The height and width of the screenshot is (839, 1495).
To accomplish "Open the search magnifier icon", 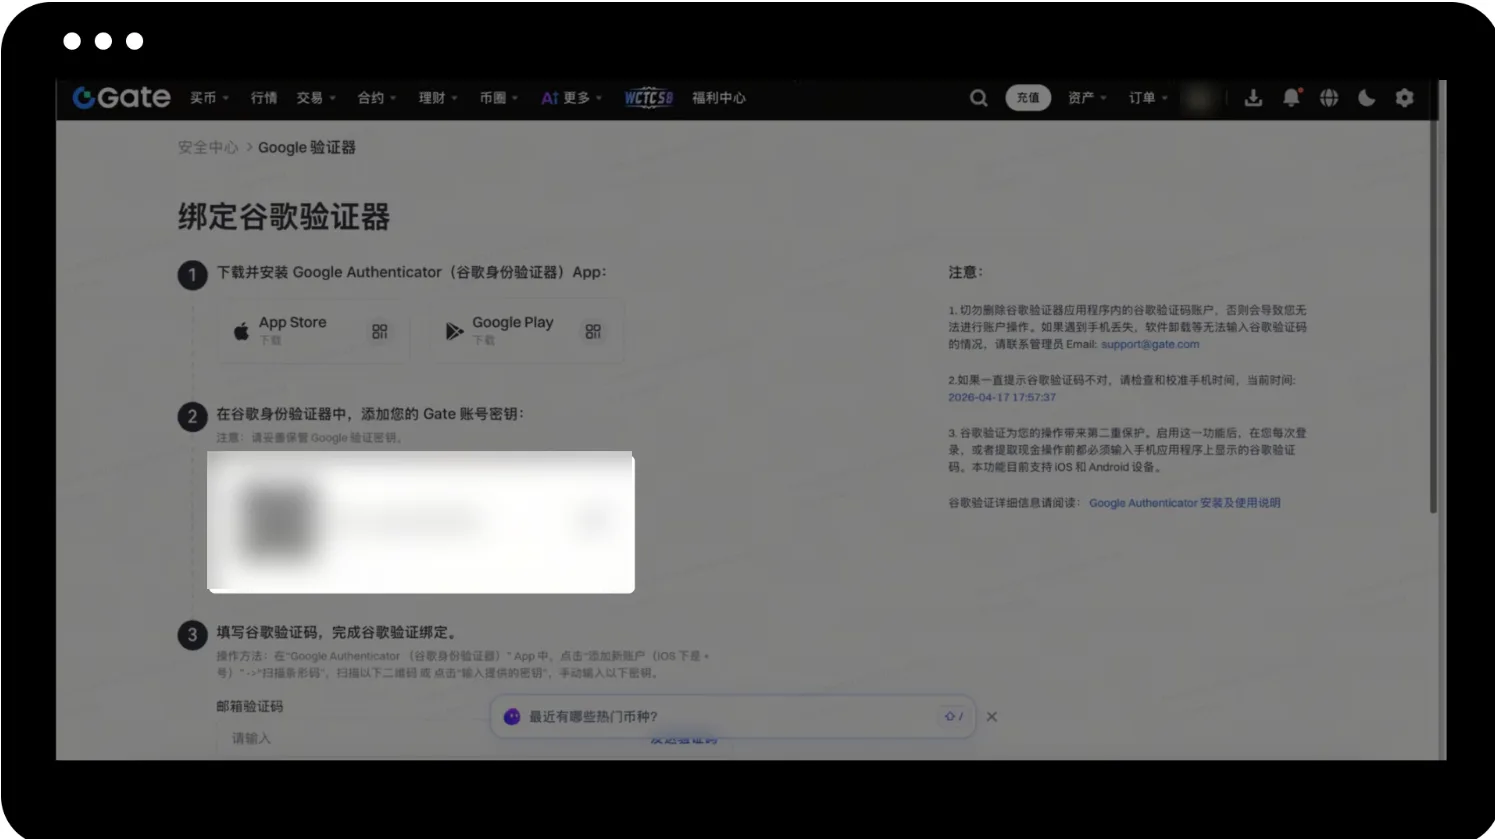I will click(x=978, y=98).
